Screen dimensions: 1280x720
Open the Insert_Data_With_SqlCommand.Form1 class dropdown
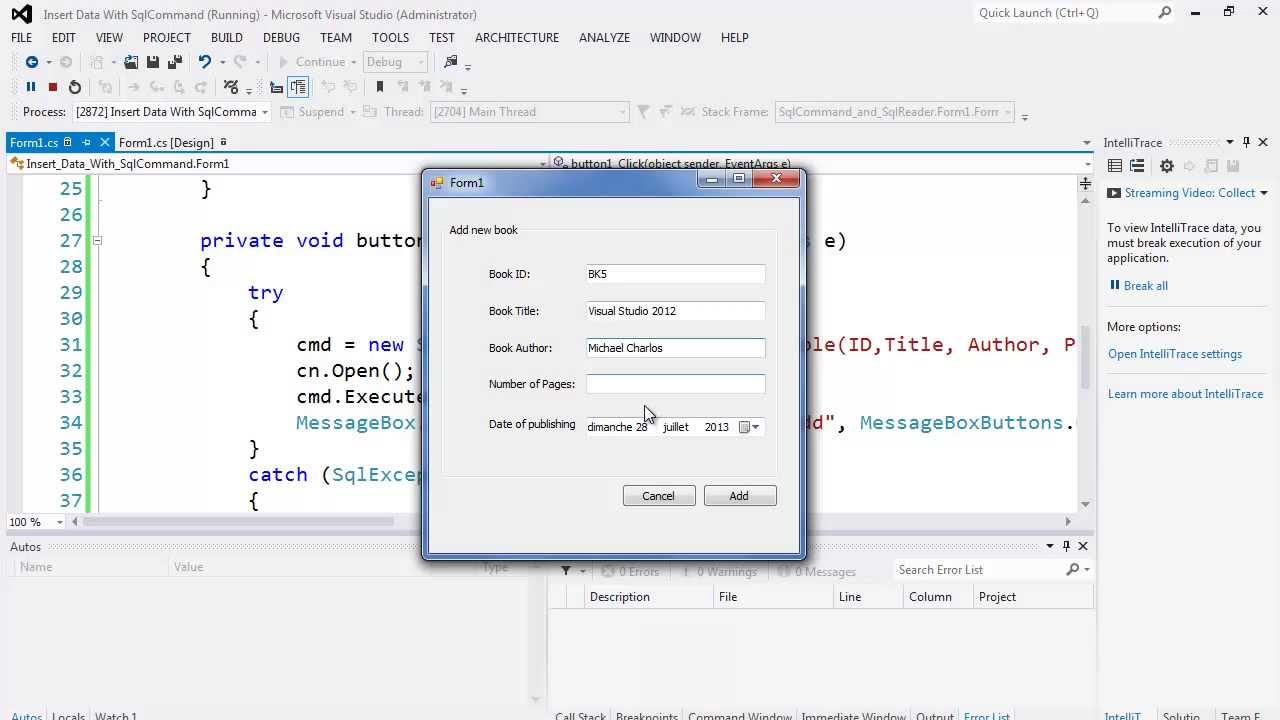(x=543, y=164)
